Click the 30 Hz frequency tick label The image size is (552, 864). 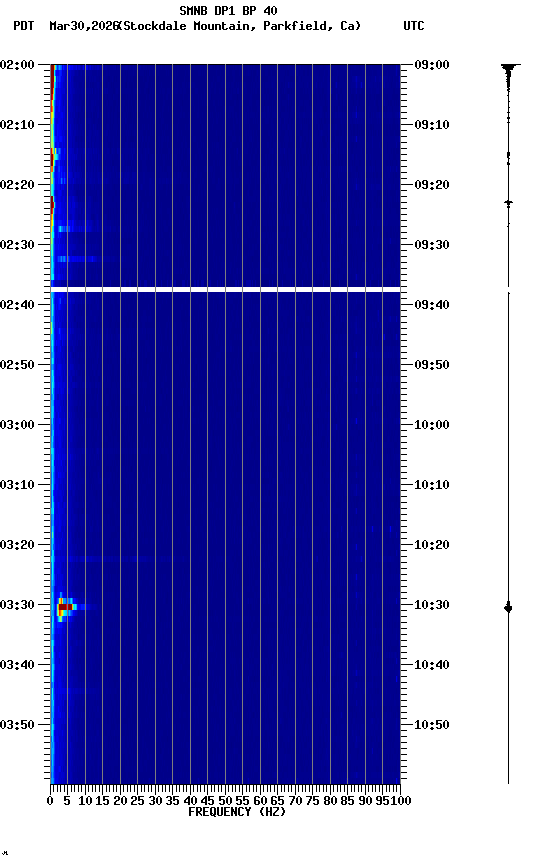(155, 801)
